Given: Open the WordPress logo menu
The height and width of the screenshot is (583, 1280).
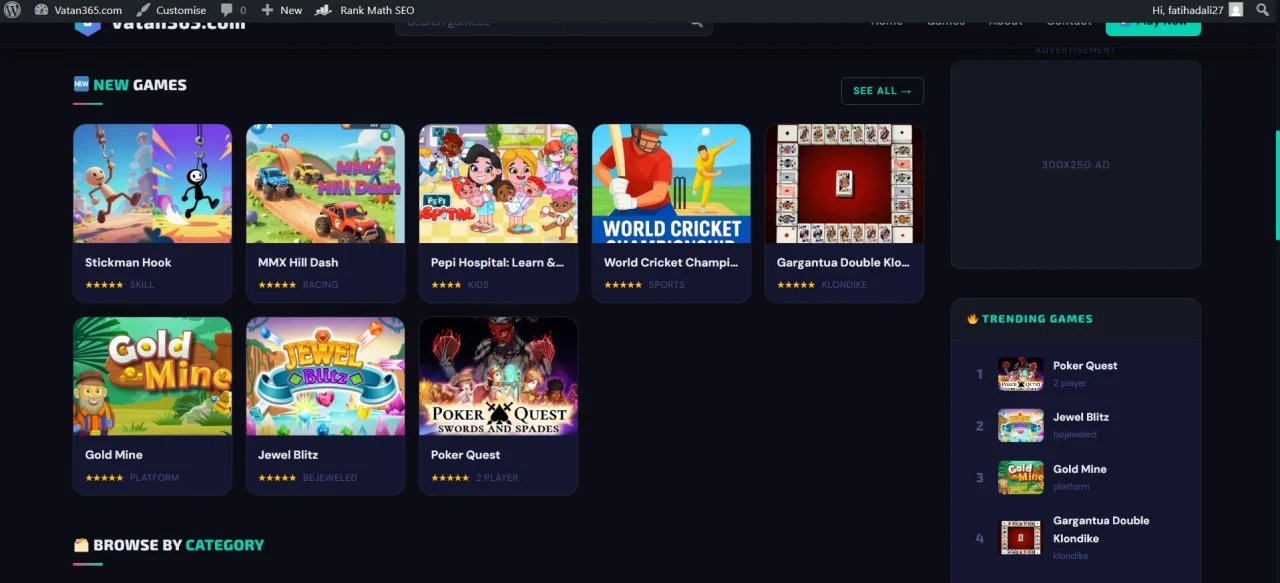Looking at the screenshot, I should point(12,10).
